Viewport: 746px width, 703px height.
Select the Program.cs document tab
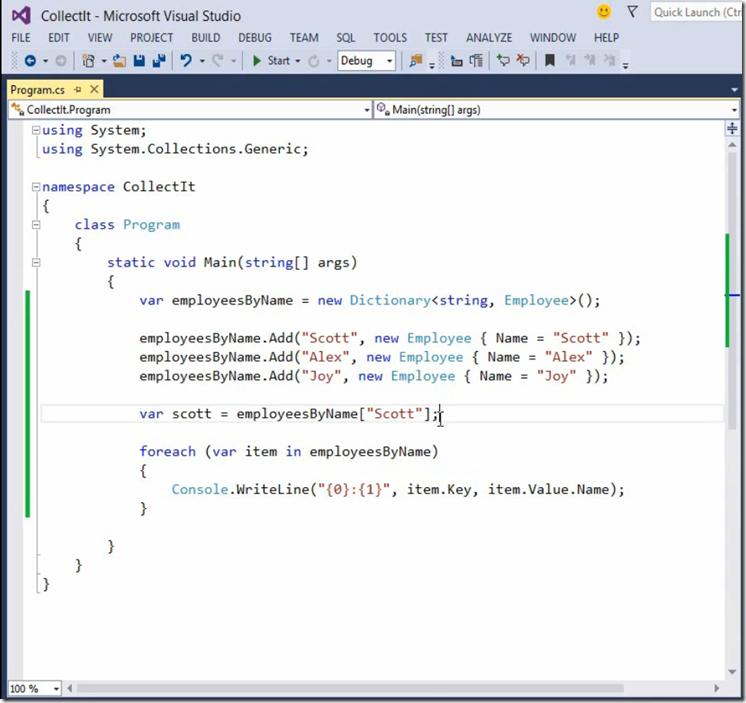pyautogui.click(x=38, y=90)
